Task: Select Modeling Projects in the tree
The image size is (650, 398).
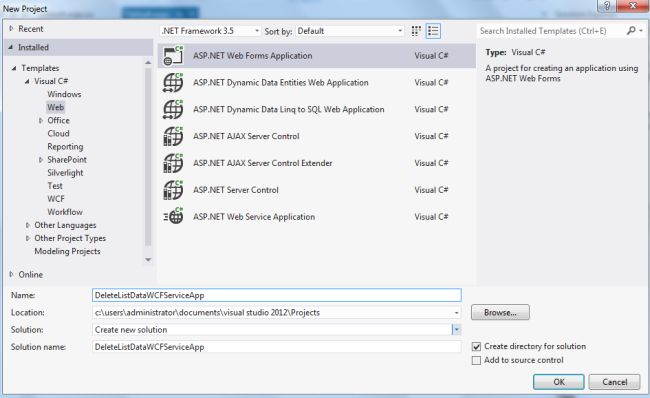Action: click(67, 251)
